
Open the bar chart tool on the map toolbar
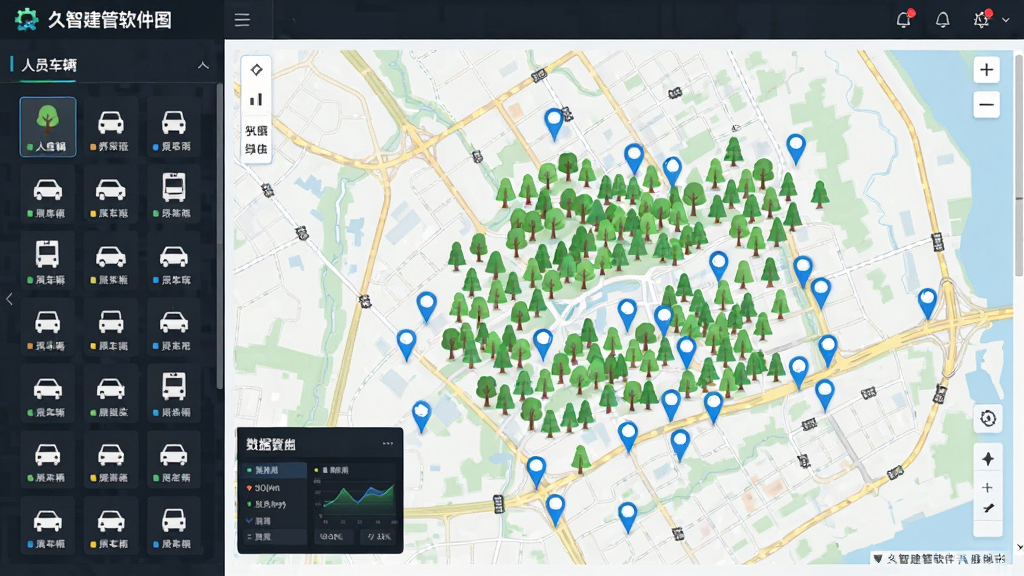click(256, 99)
